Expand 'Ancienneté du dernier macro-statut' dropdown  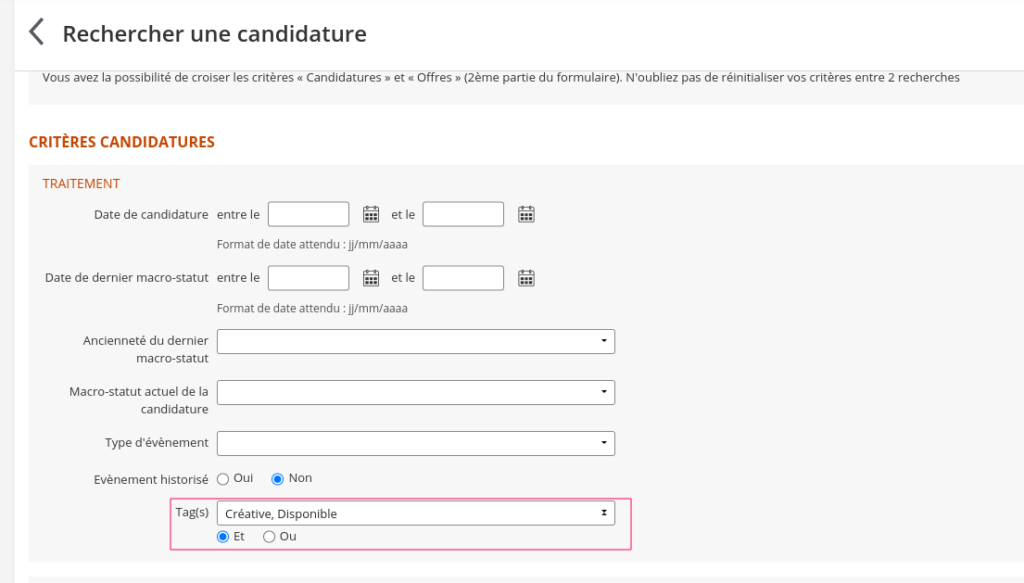click(x=415, y=342)
